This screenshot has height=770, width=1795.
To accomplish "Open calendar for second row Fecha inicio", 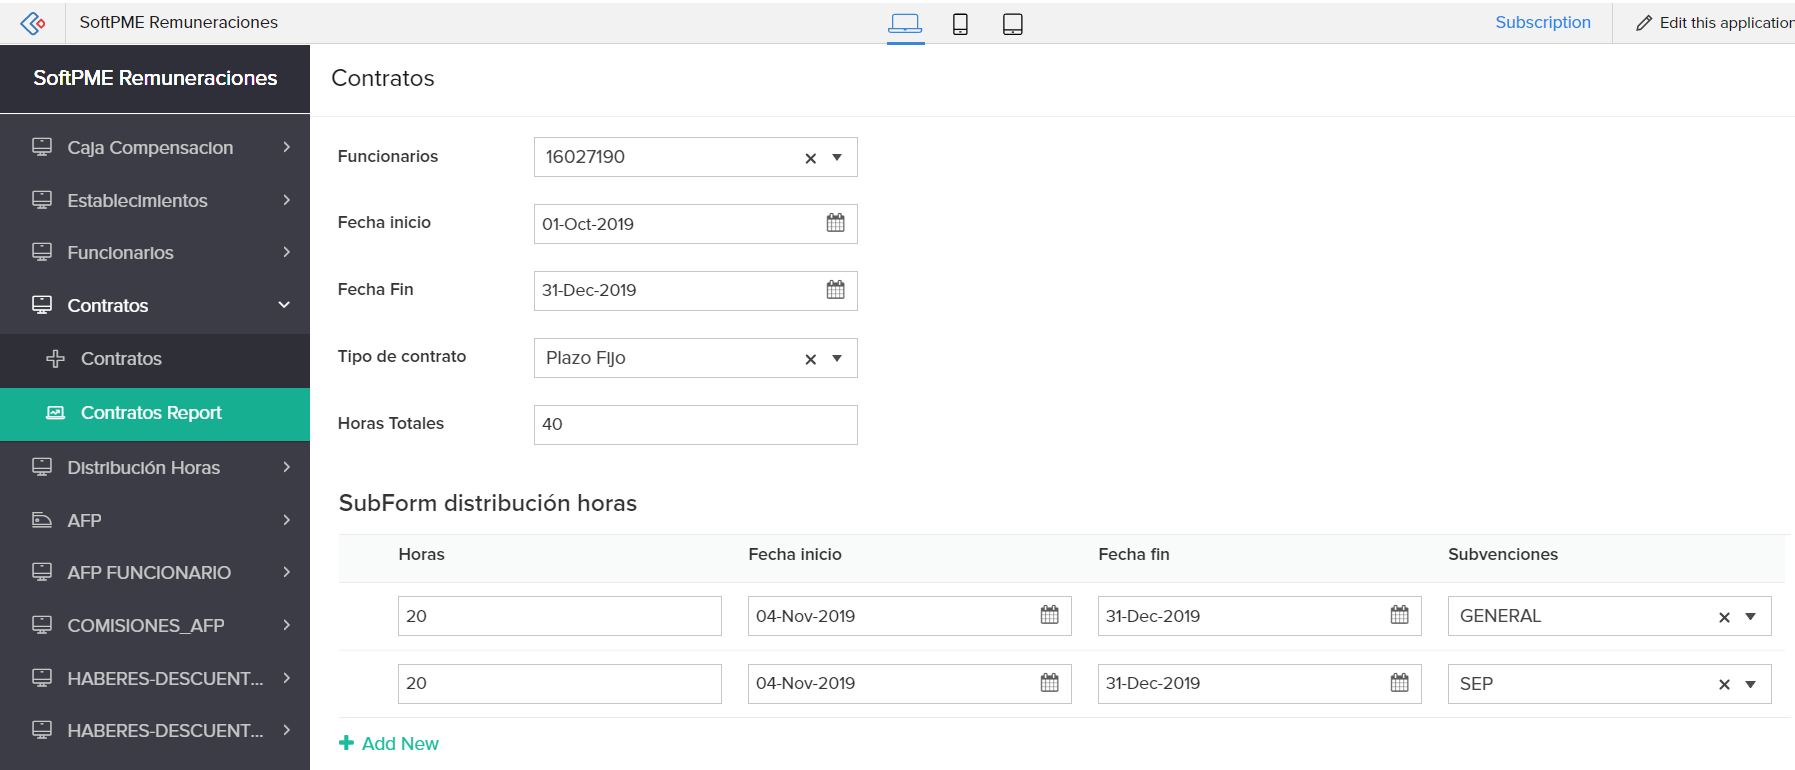I will [1049, 683].
